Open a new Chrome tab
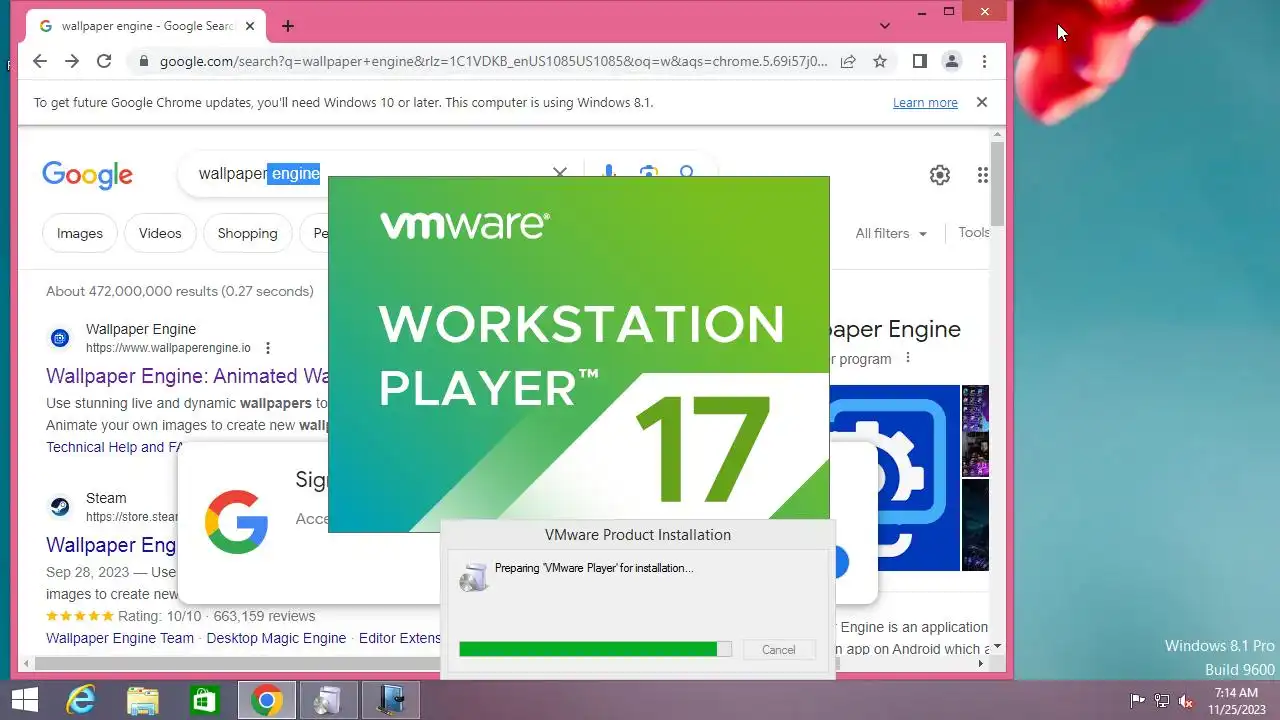This screenshot has width=1280, height=720. [288, 26]
